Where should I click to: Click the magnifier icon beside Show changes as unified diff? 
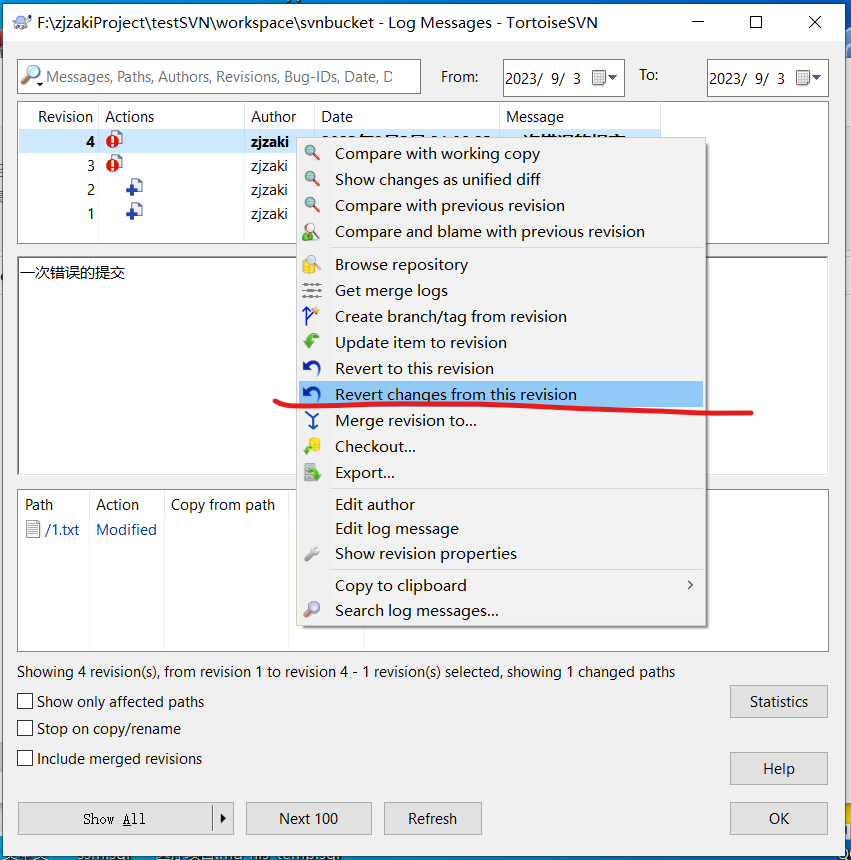(x=312, y=178)
